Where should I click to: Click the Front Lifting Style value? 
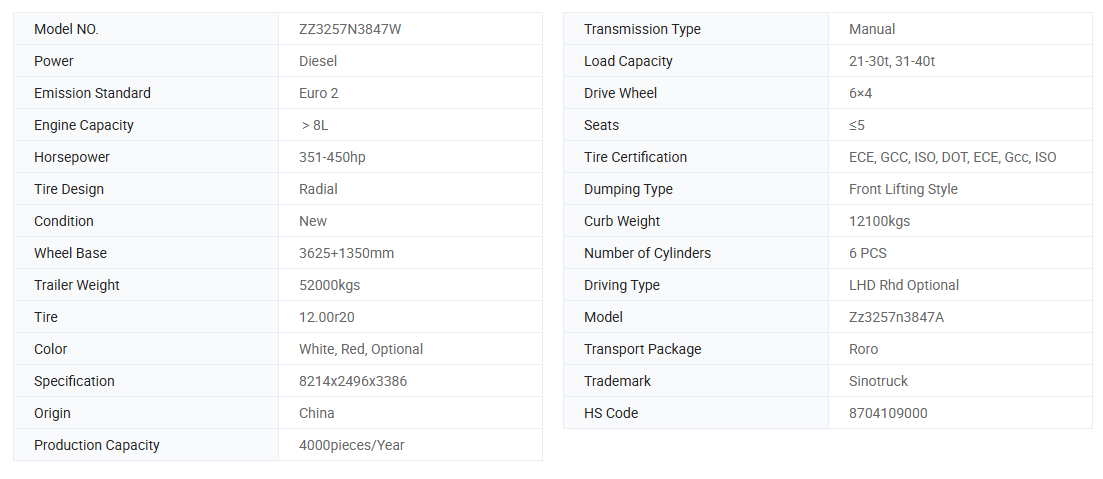[x=903, y=189]
